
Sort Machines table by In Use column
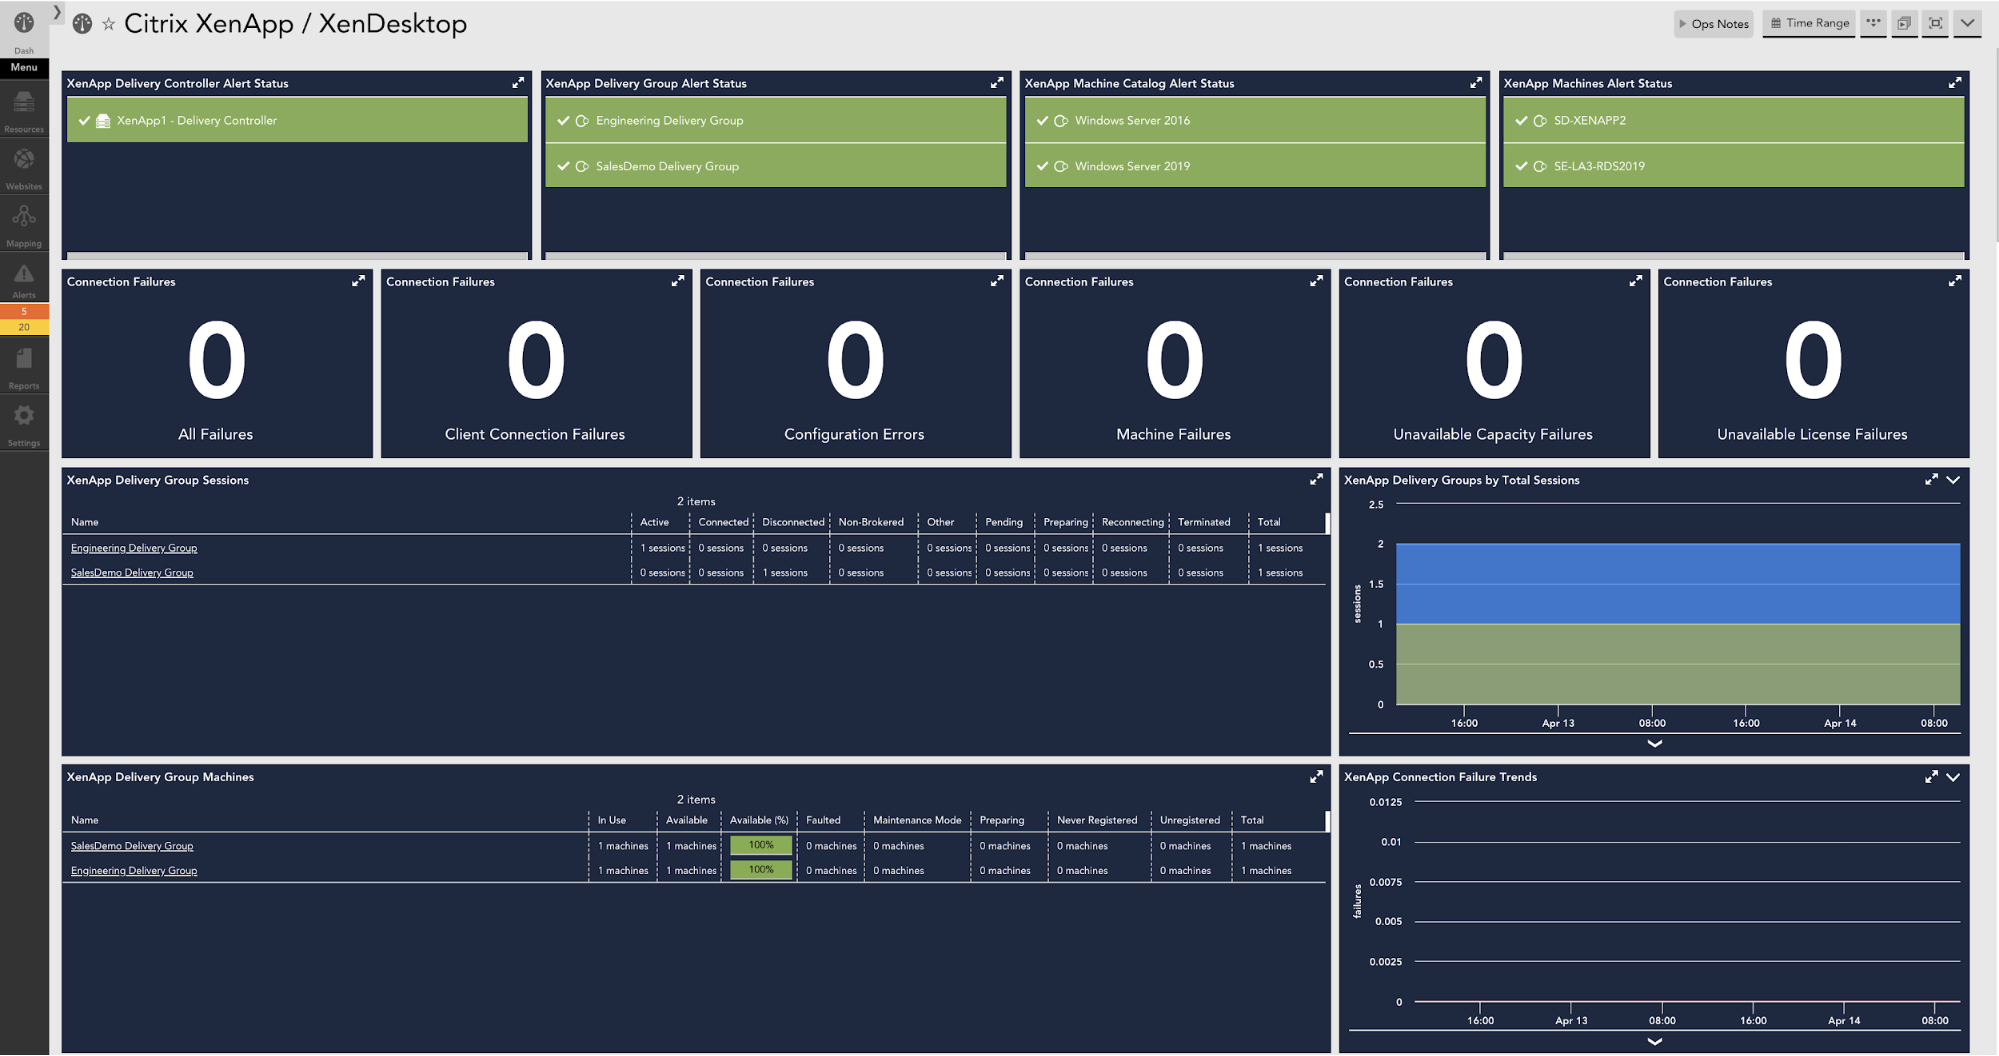[612, 820]
